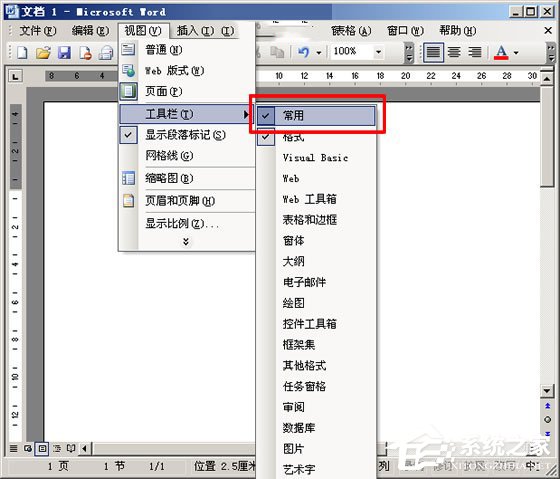Click horizontal scrollbar left arrow
The height and width of the screenshot is (479, 560).
coord(84,448)
